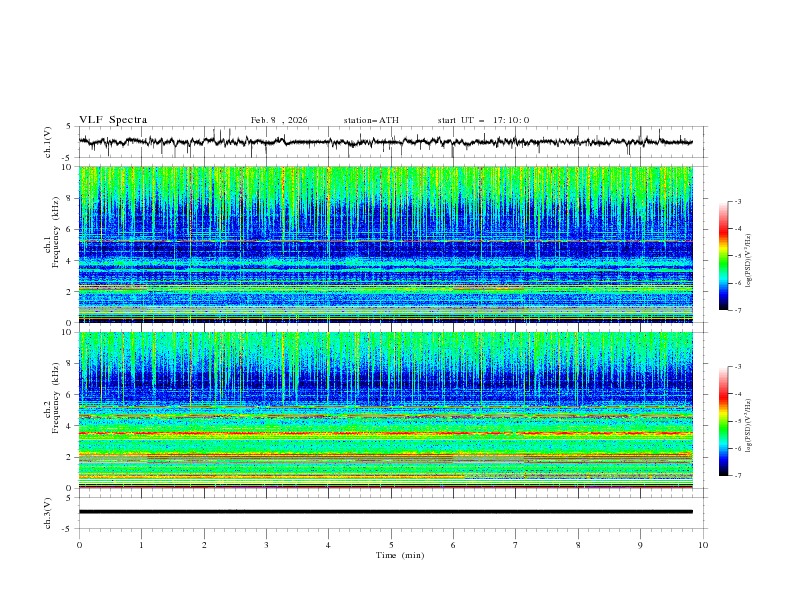Image resolution: width=792 pixels, height=612 pixels.
Task: Click the "Time (min)" axis label
Action: 398,555
